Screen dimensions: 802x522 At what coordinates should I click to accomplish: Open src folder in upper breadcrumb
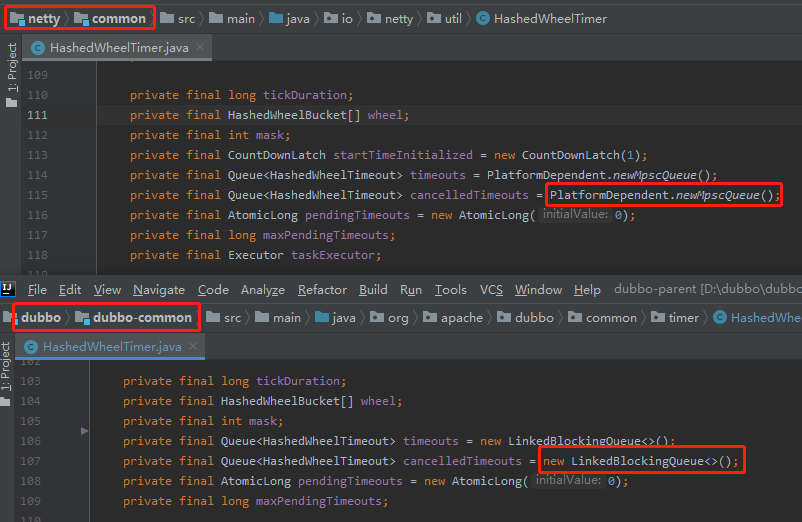[177, 19]
